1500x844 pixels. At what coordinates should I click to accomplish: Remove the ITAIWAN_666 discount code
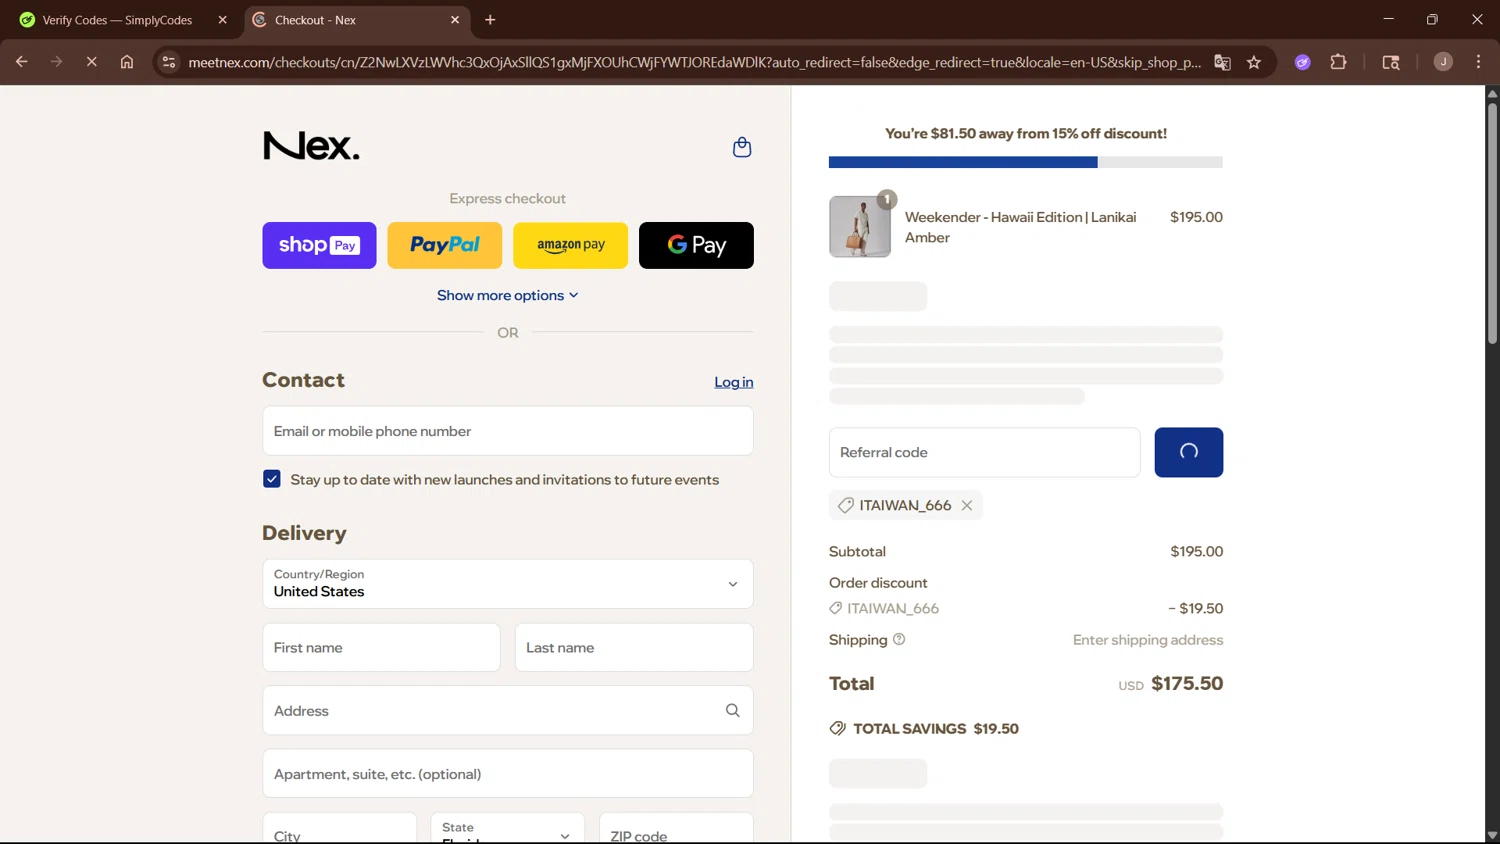tap(967, 506)
